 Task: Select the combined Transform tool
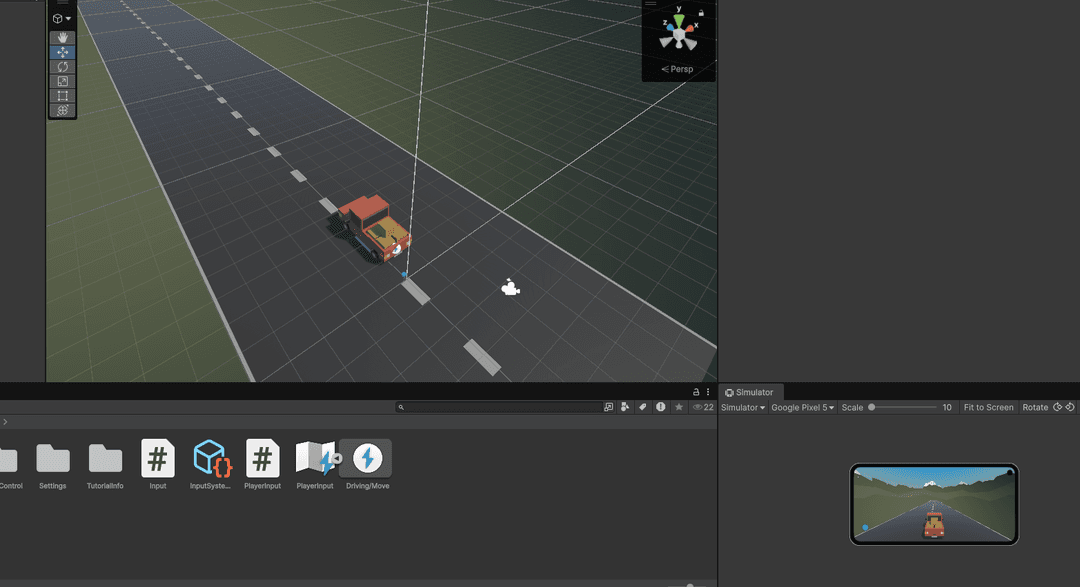[x=62, y=110]
